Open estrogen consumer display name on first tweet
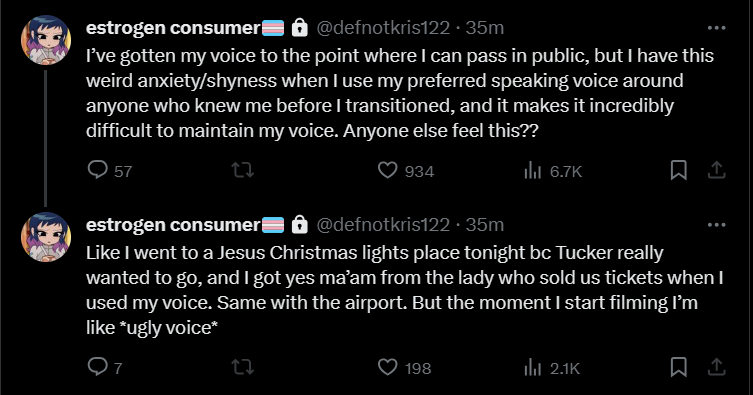Viewport: 753px width, 395px height. click(173, 28)
